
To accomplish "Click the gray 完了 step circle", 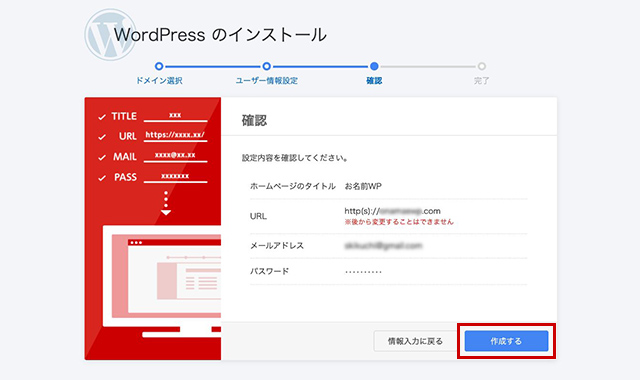I will coord(482,66).
